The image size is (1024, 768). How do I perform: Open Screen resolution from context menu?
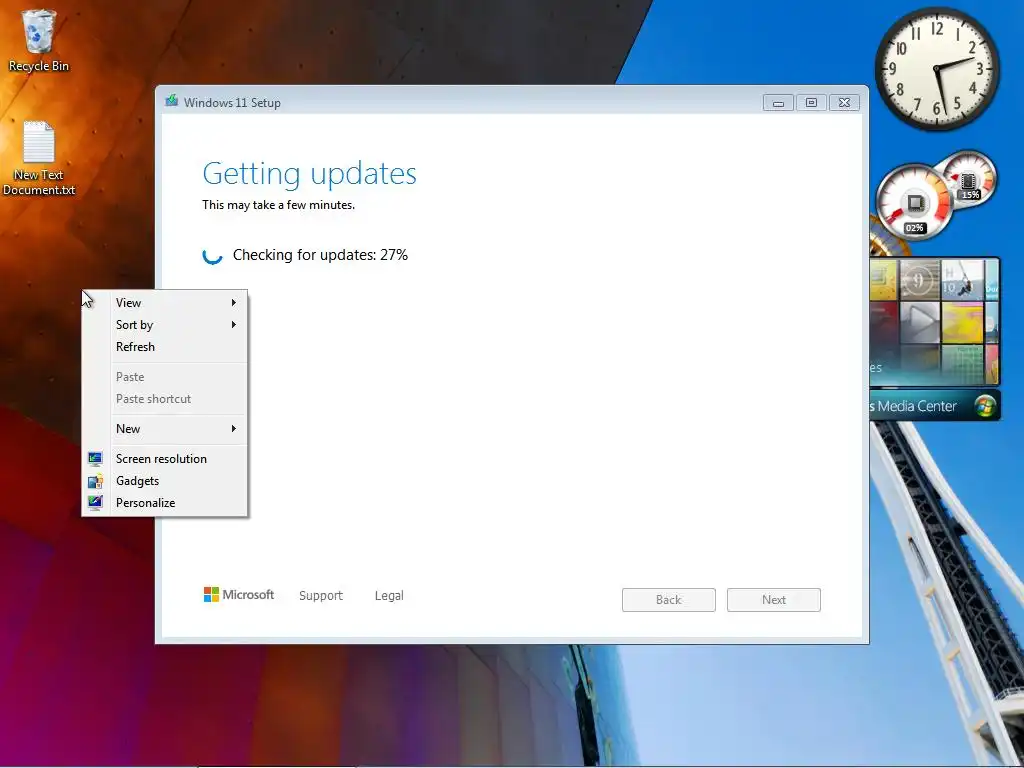[x=165, y=459]
